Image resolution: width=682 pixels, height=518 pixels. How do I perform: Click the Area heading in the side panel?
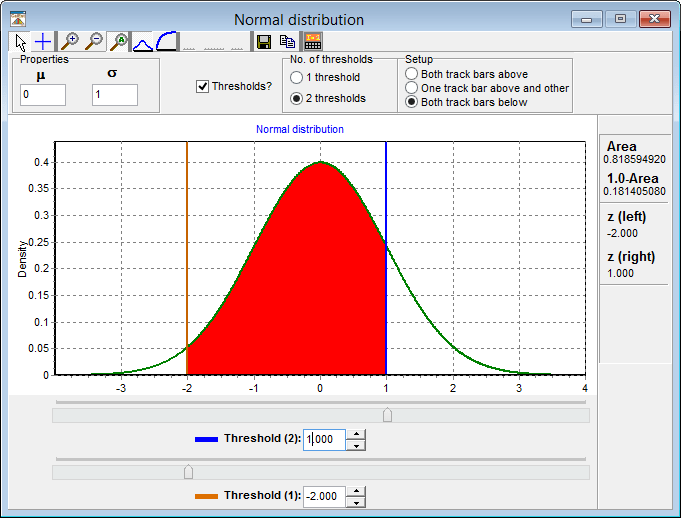click(622, 146)
